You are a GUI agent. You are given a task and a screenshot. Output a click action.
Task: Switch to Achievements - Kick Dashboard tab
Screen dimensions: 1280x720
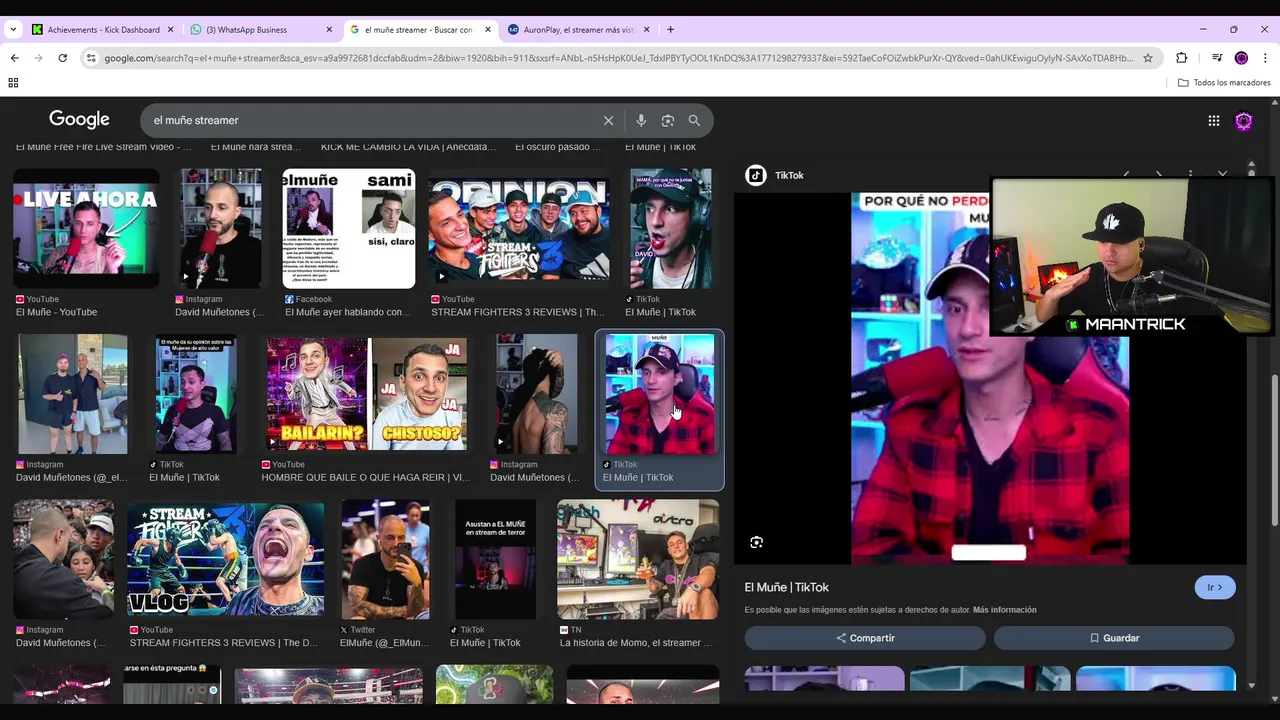click(102, 30)
